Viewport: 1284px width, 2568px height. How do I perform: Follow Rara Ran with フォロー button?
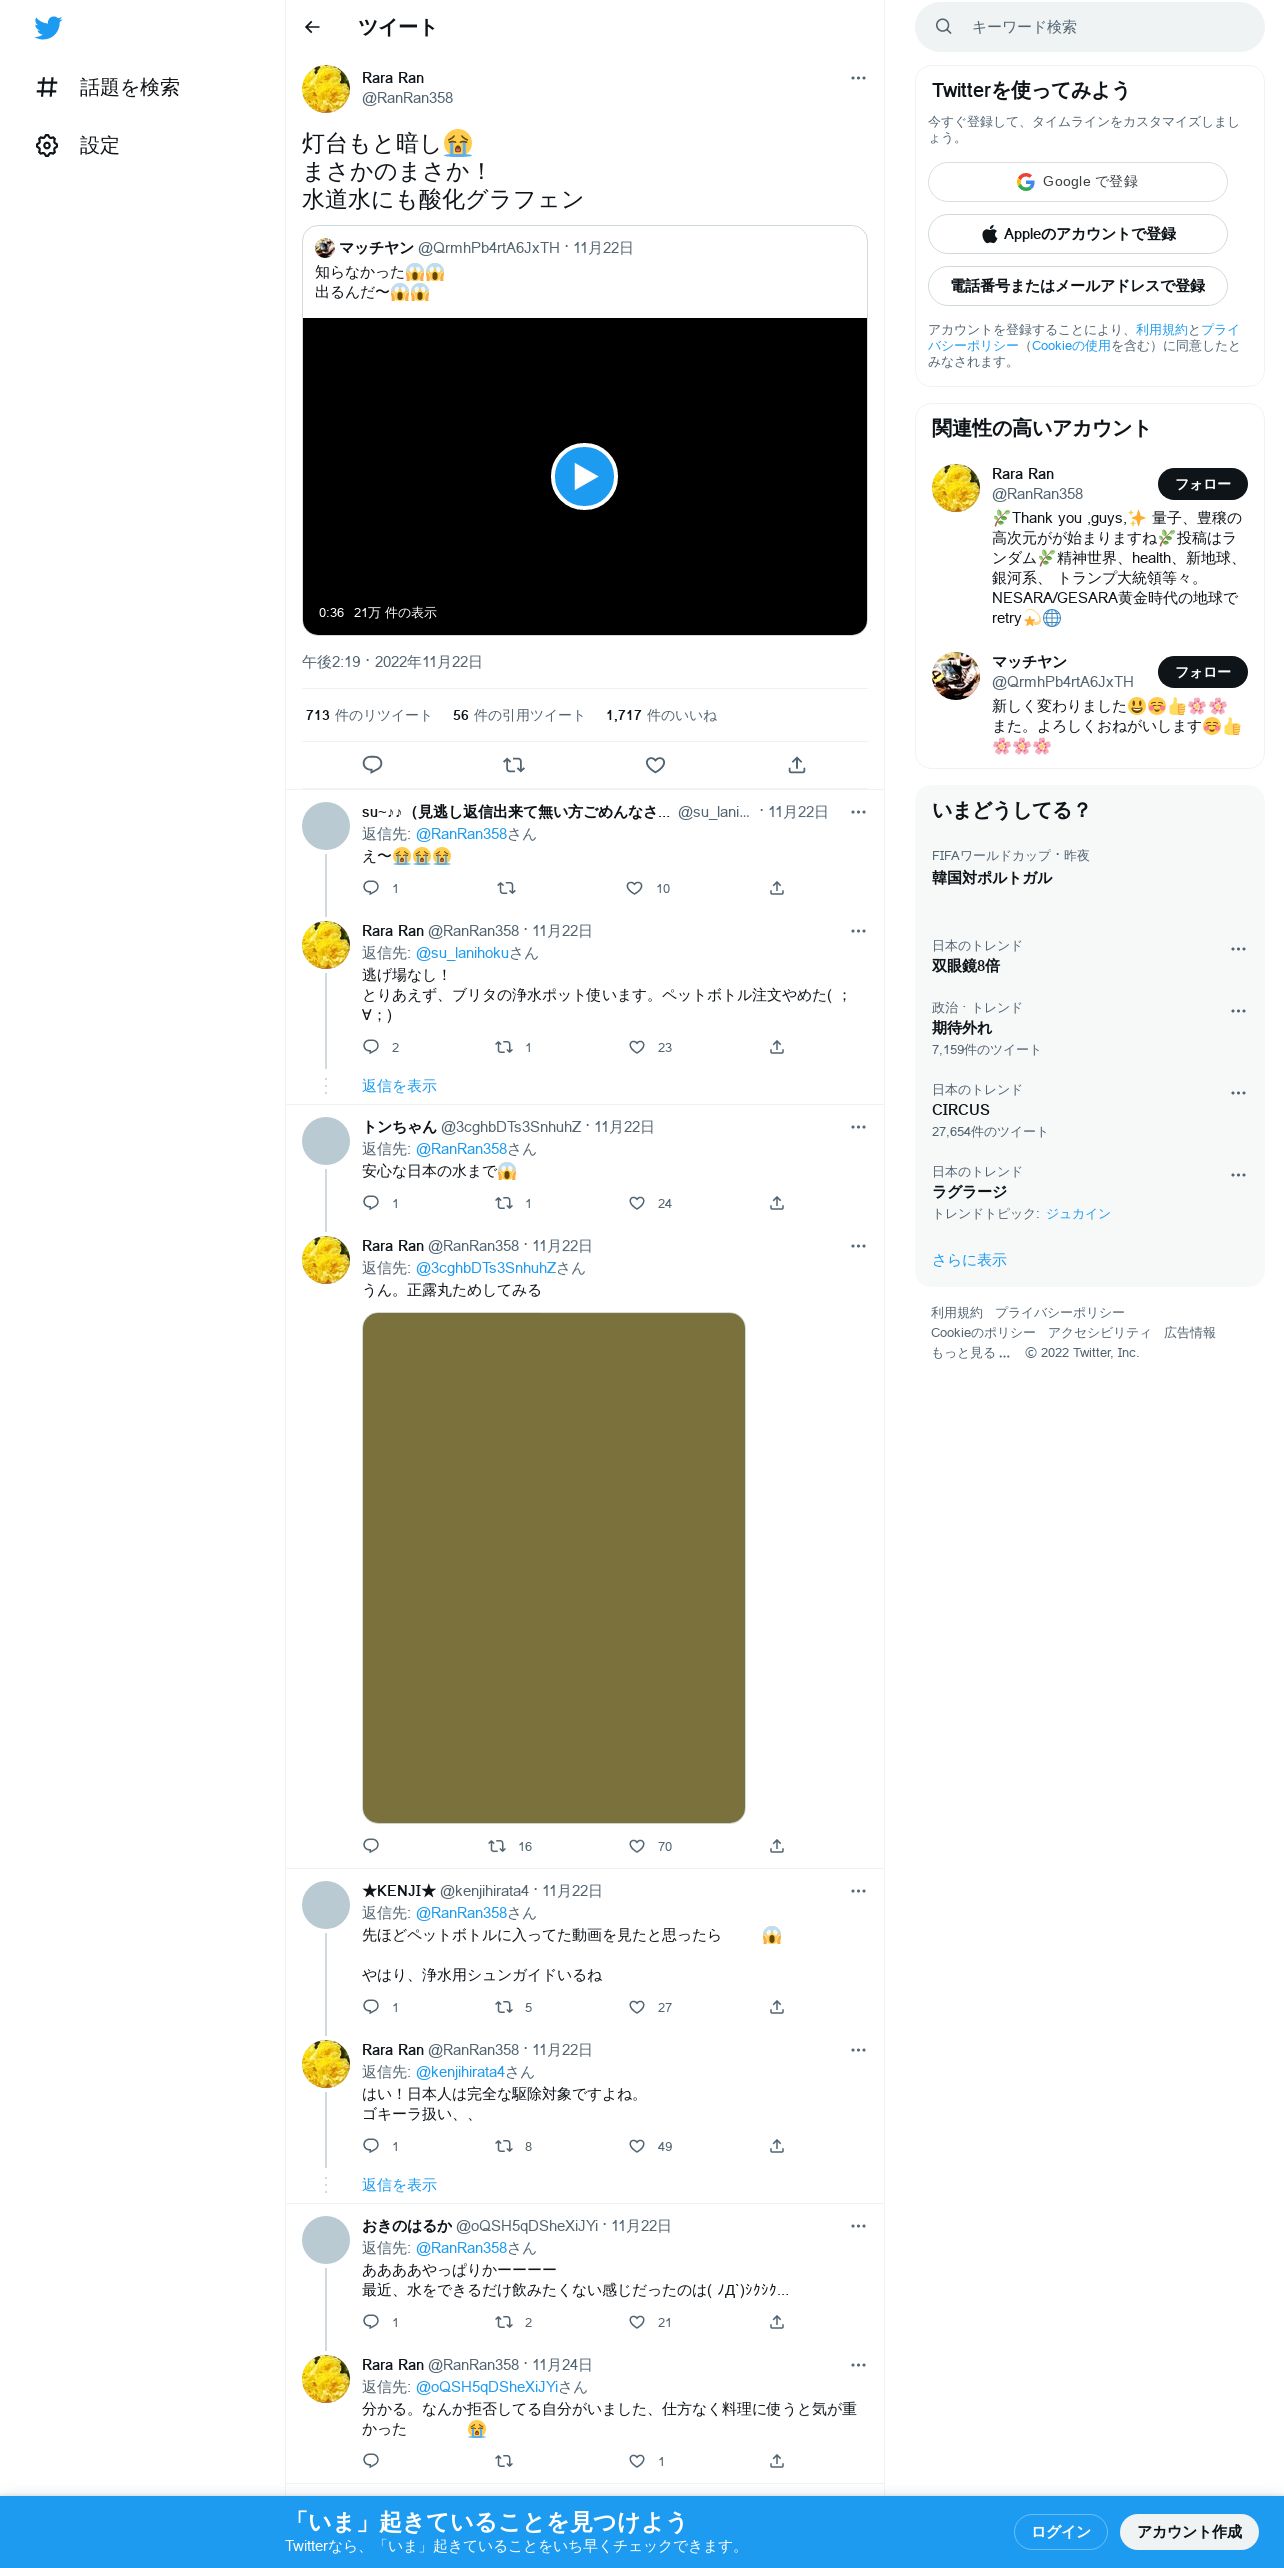pos(1202,484)
